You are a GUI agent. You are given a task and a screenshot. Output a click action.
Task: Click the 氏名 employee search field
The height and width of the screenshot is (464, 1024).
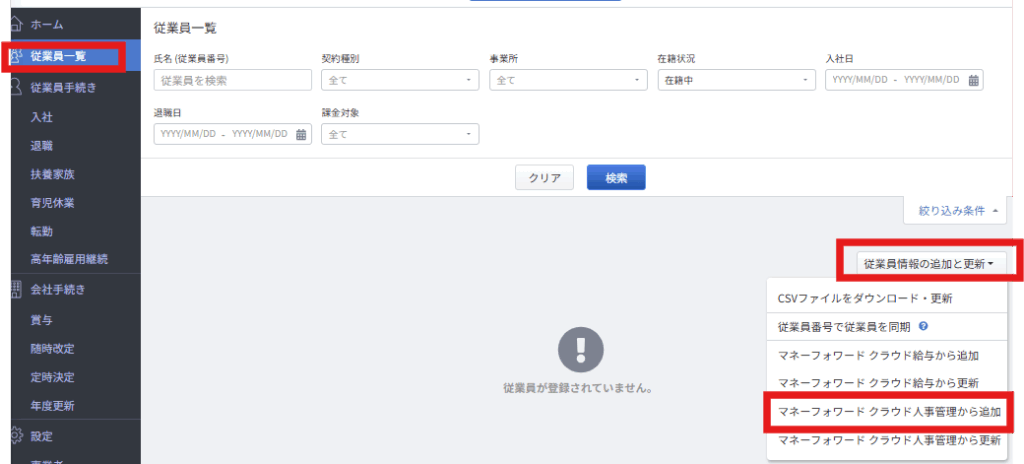233,80
